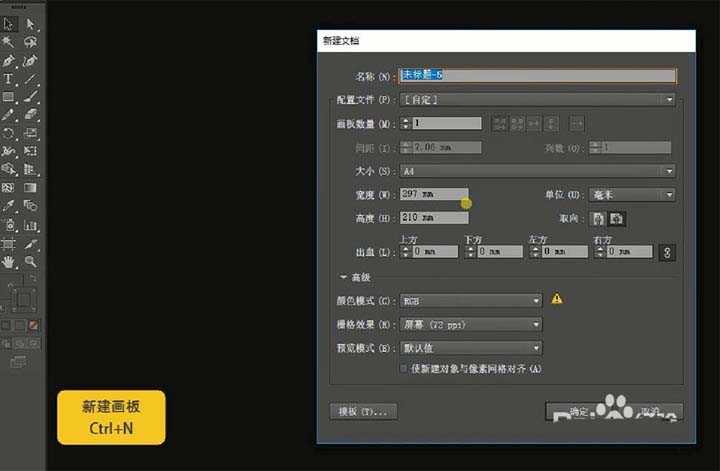The width and height of the screenshot is (720, 471).
Task: Select the Gradient tool
Action: pos(30,188)
